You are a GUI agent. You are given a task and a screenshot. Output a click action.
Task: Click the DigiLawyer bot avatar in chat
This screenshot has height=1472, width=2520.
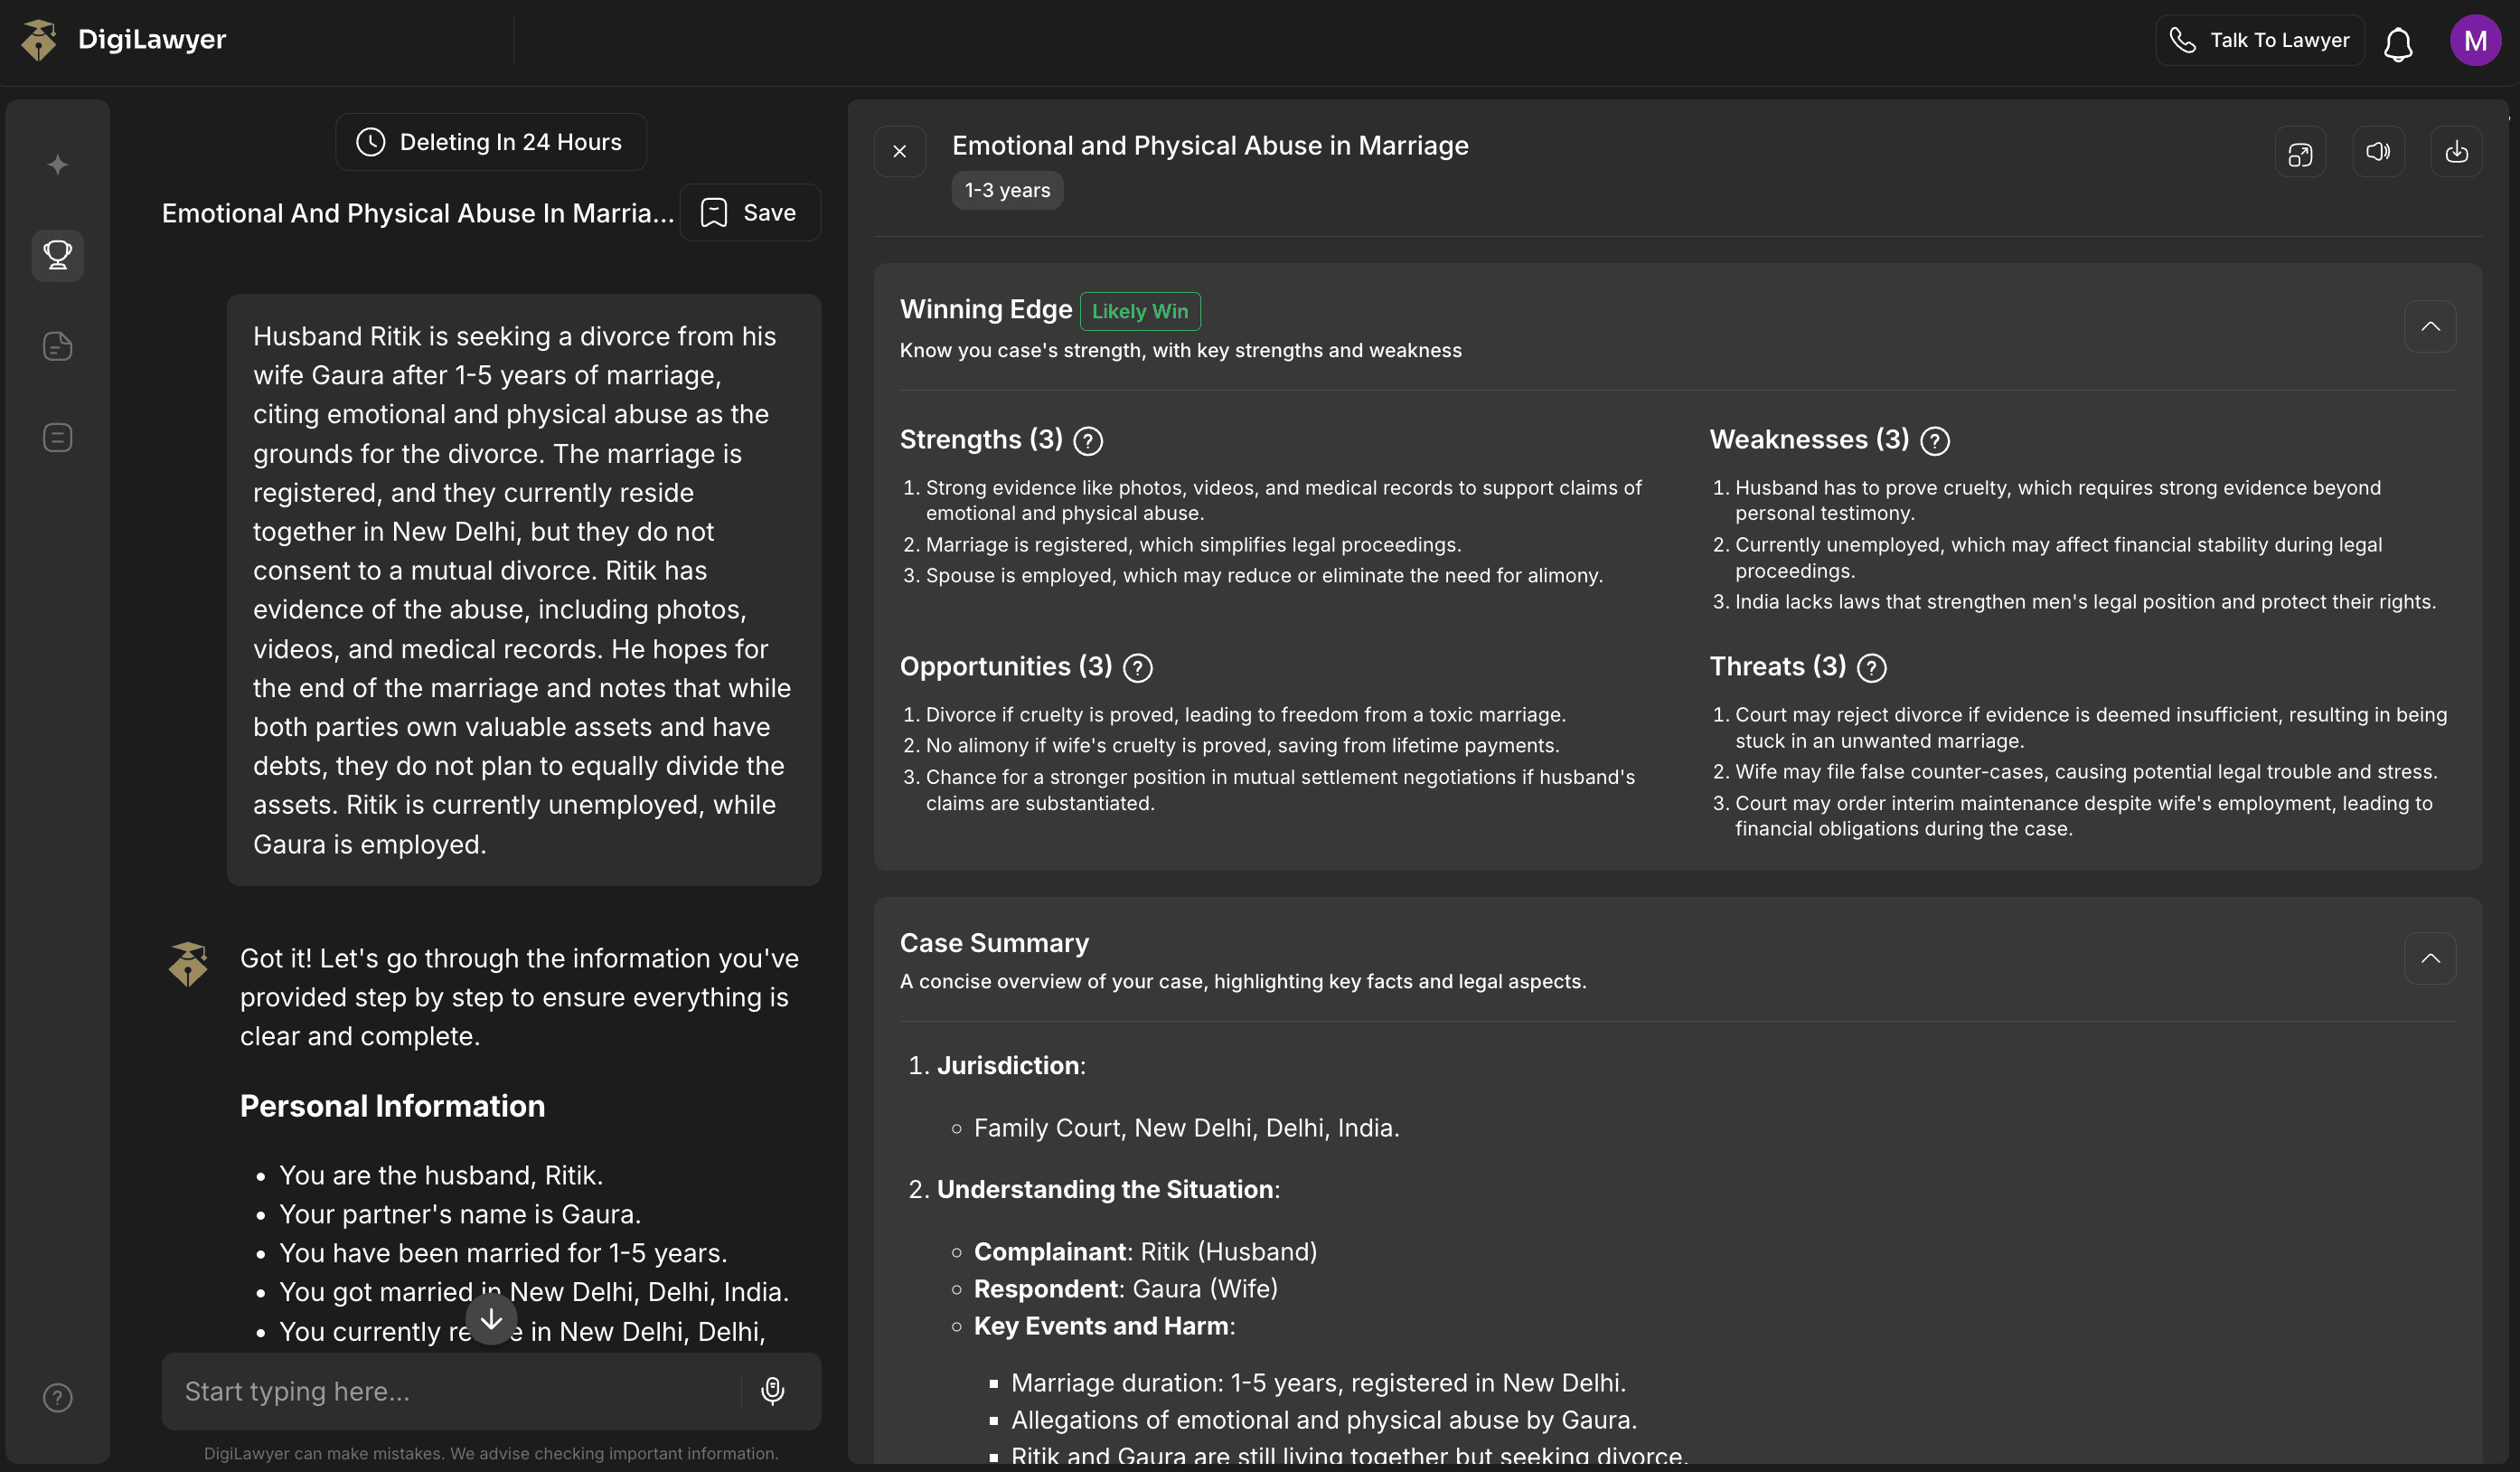188,964
